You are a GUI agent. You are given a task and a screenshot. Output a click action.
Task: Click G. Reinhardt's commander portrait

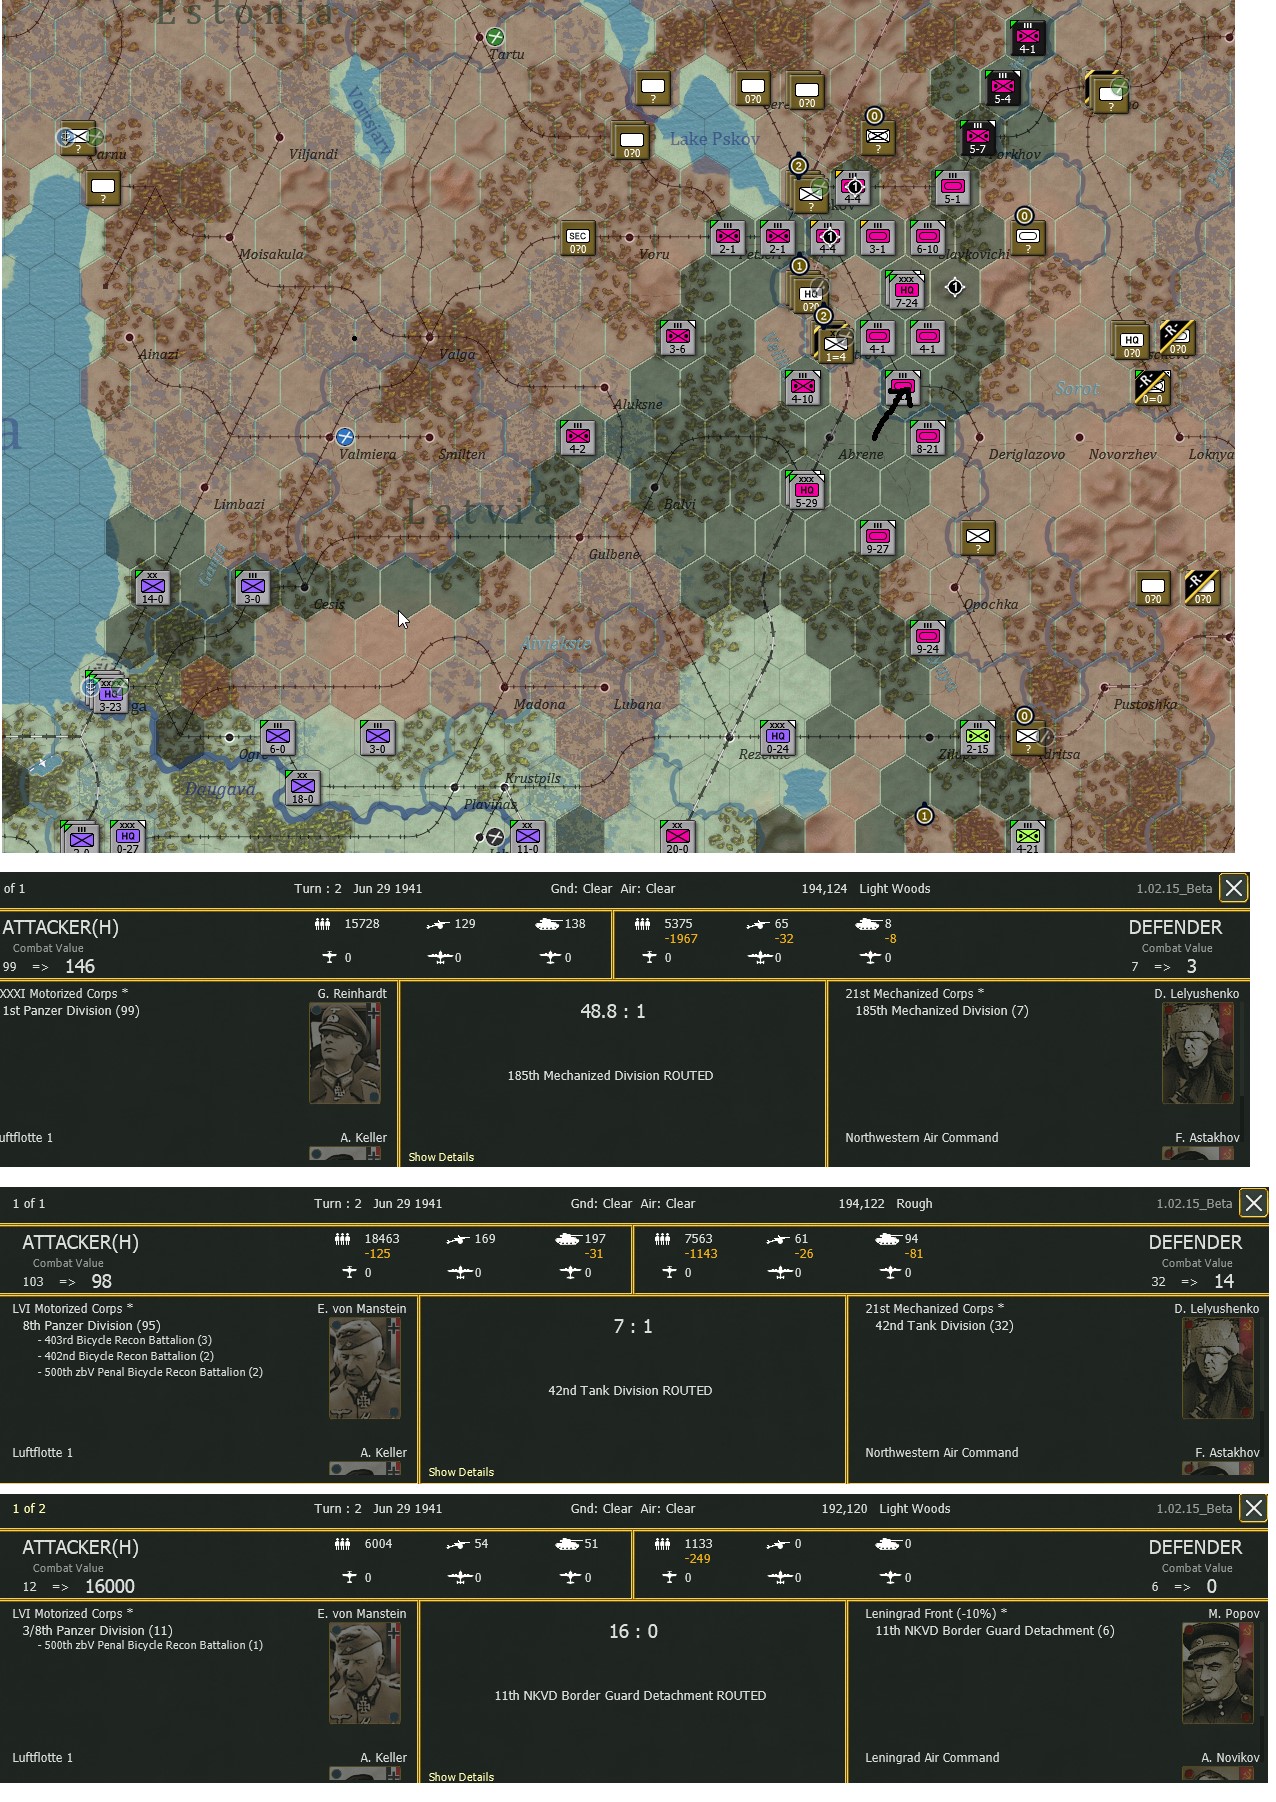(x=345, y=1053)
